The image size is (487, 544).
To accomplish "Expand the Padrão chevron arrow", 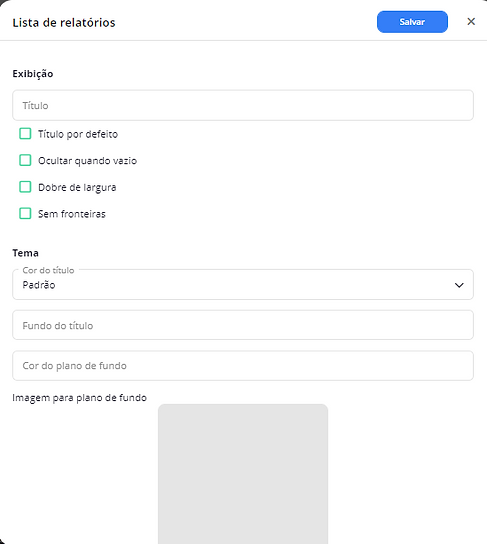I will pyautogui.click(x=459, y=285).
